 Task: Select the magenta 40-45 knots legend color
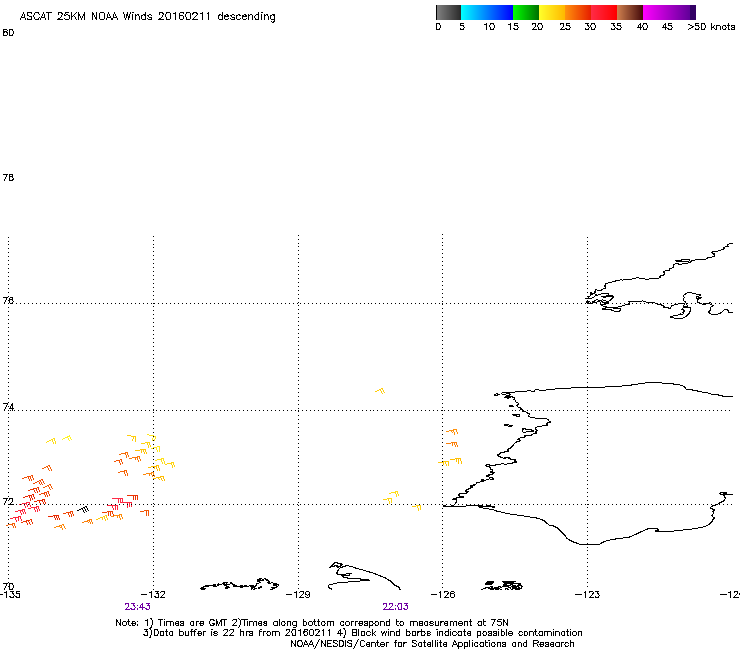656,12
